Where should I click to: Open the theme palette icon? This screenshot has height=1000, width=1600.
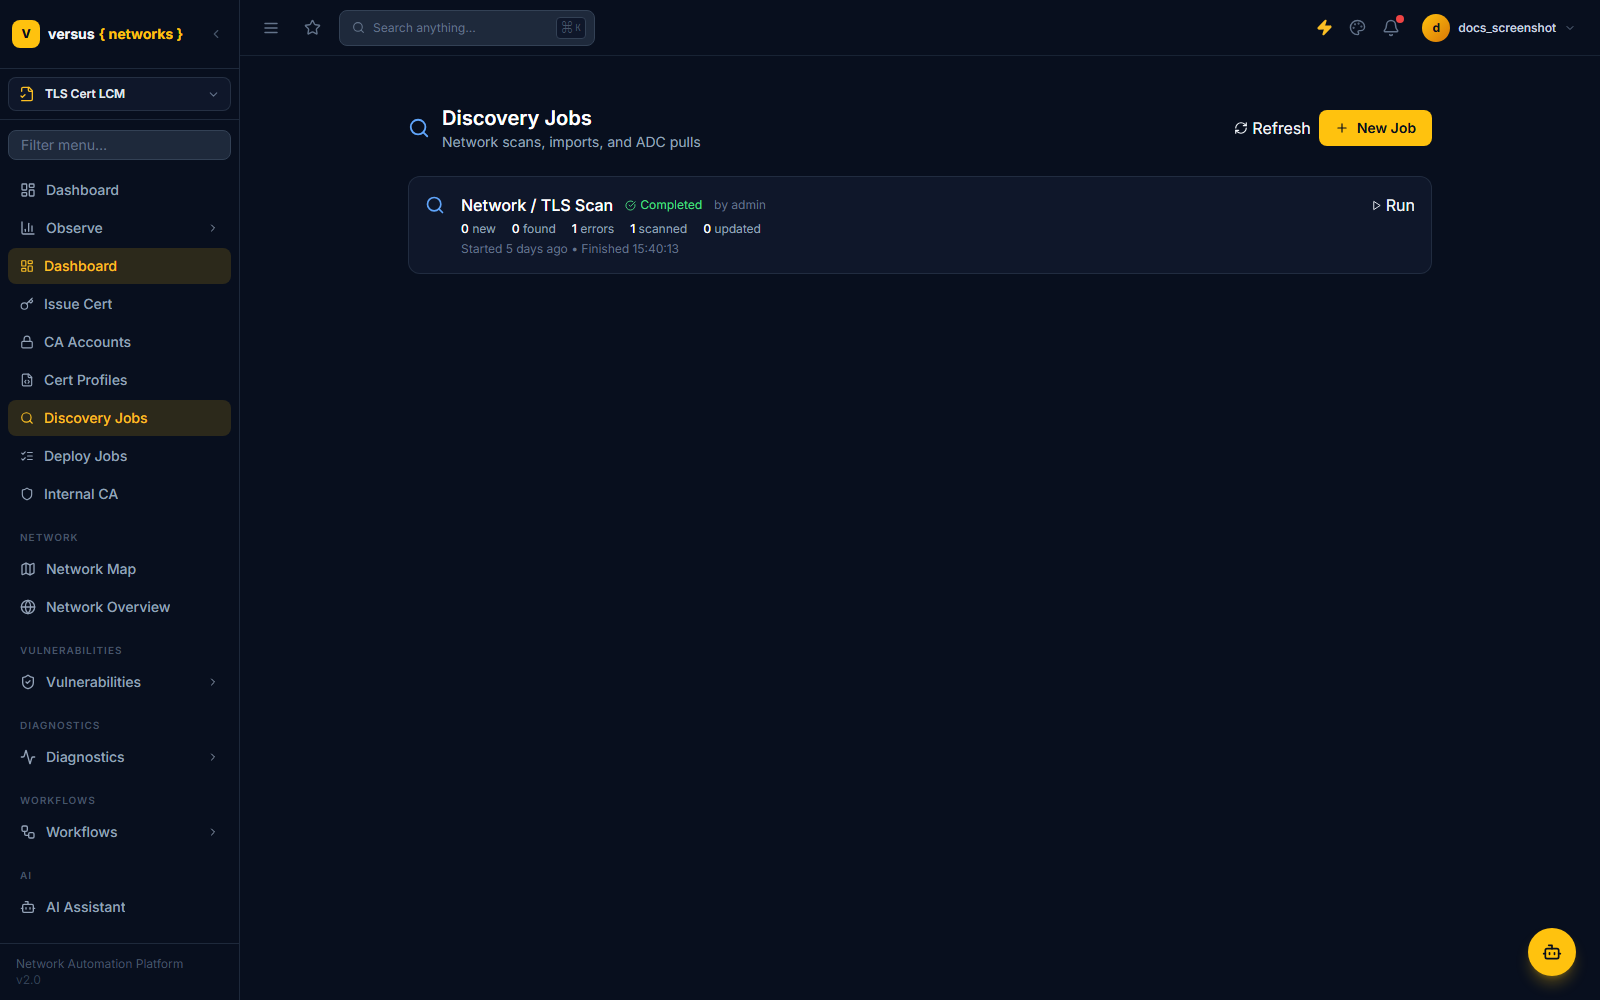pyautogui.click(x=1357, y=28)
